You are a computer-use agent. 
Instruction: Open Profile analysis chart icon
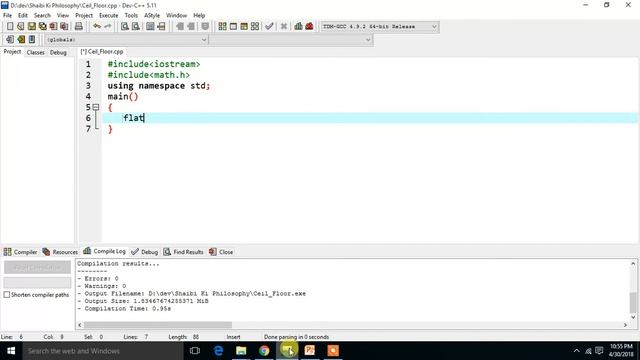[x=298, y=27]
